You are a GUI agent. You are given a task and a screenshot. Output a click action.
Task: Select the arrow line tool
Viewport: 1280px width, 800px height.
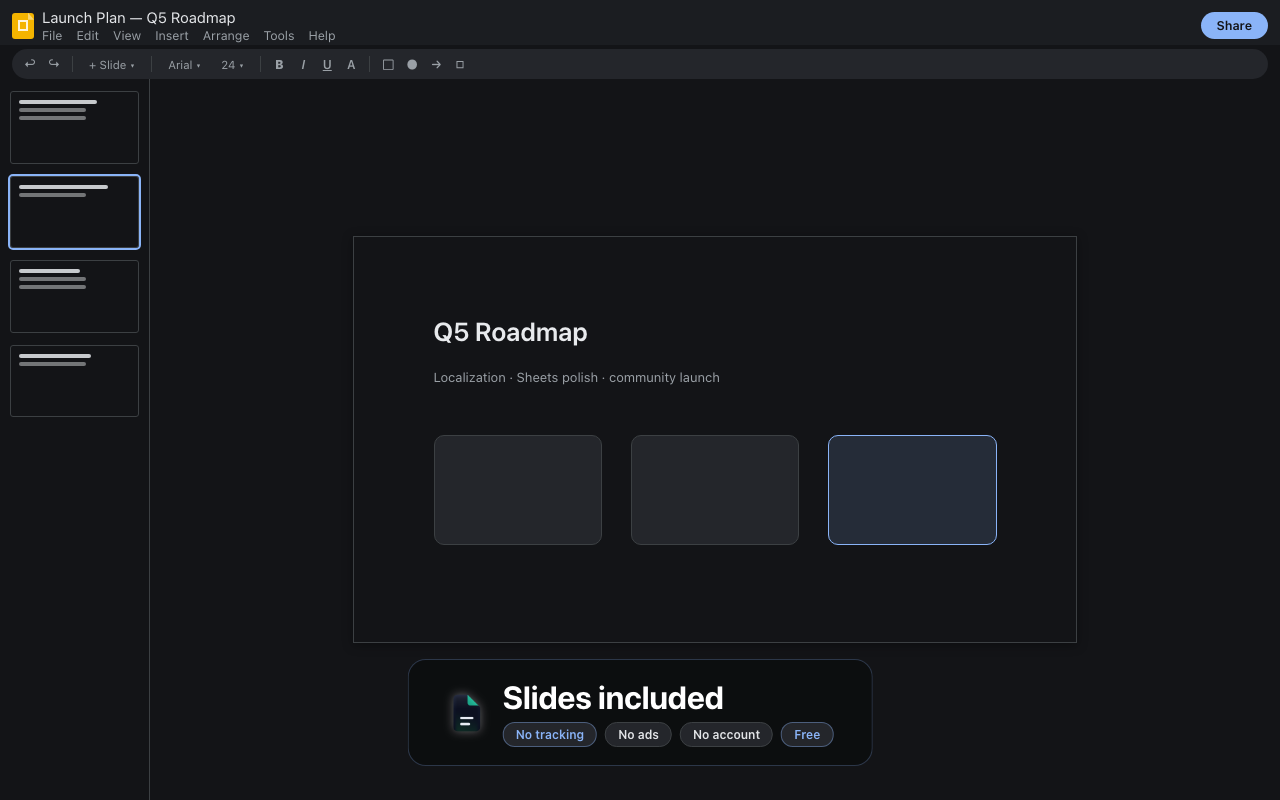436,65
